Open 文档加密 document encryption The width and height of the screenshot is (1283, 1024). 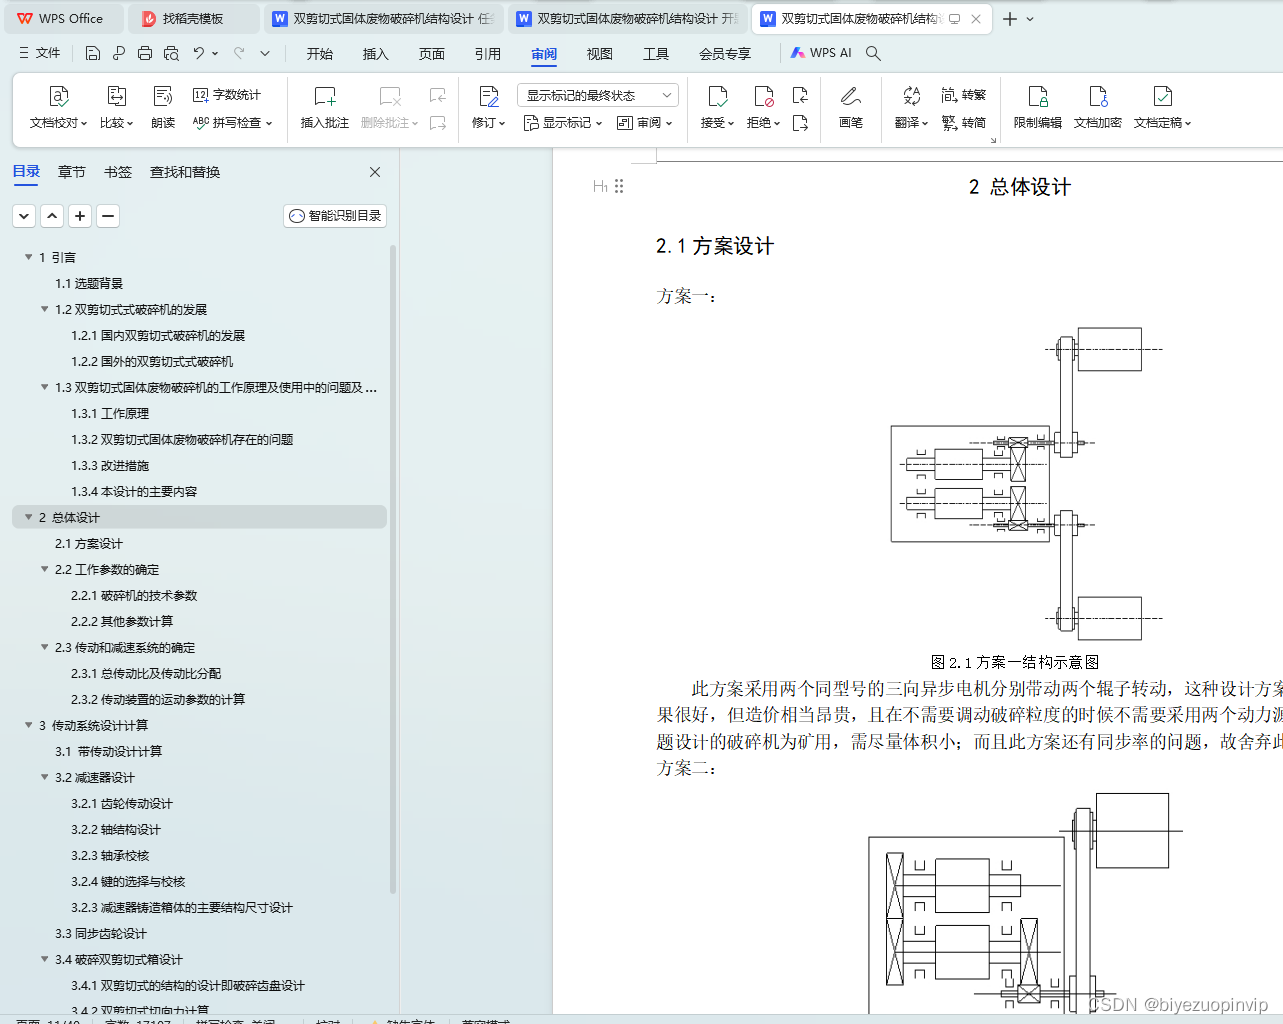pos(1098,108)
